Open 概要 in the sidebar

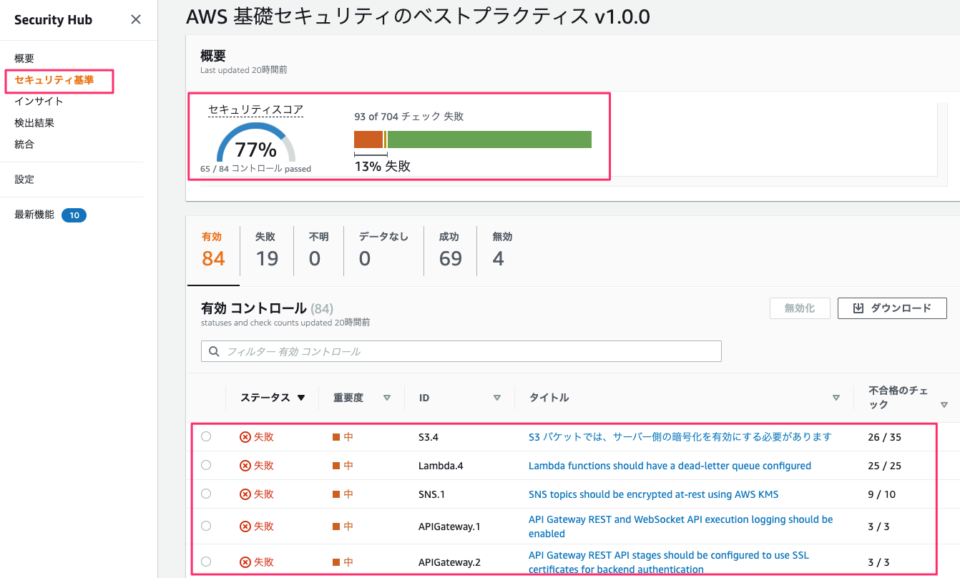coord(24,58)
